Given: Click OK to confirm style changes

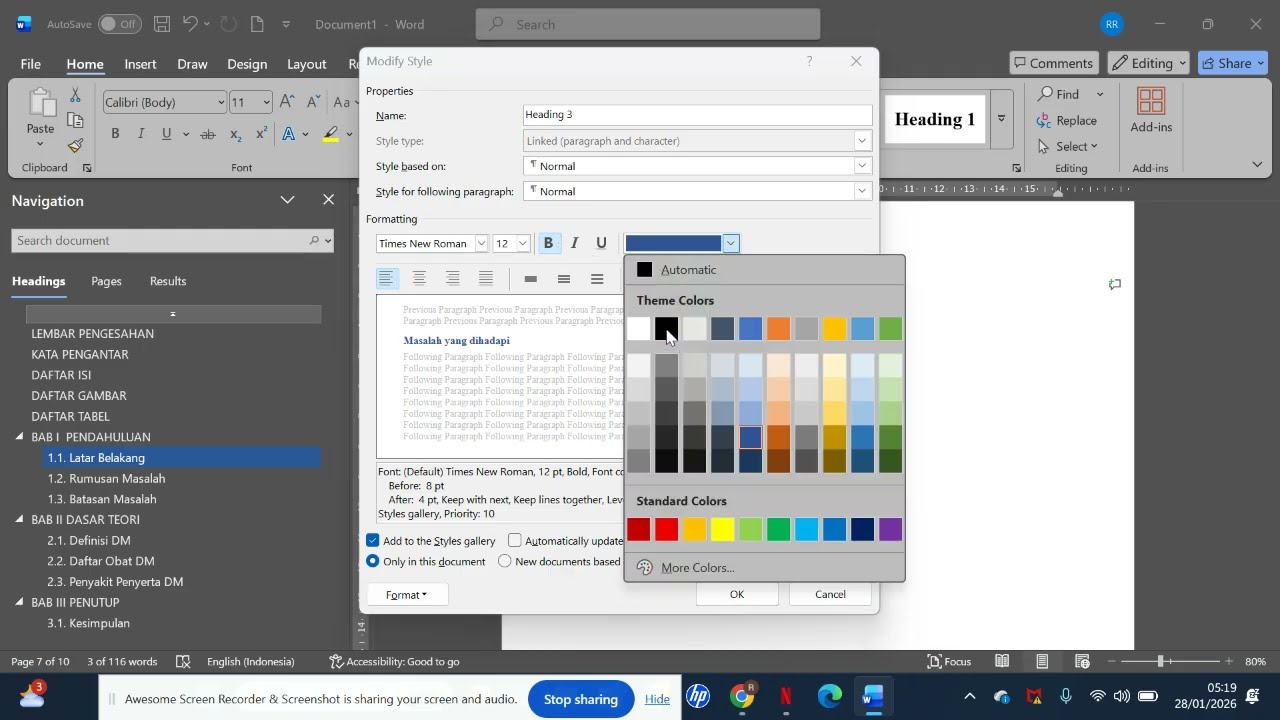Looking at the screenshot, I should 736,594.
